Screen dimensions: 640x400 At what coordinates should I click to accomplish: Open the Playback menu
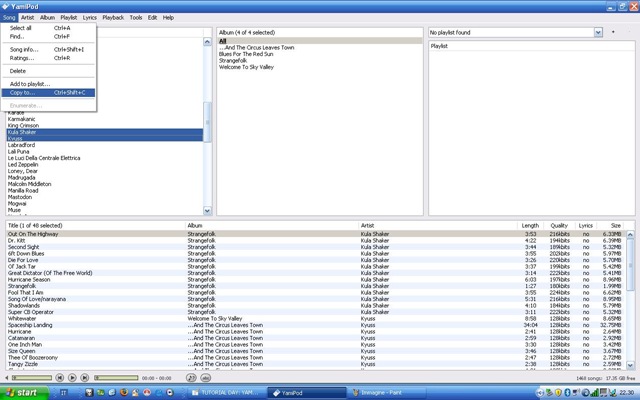point(113,17)
